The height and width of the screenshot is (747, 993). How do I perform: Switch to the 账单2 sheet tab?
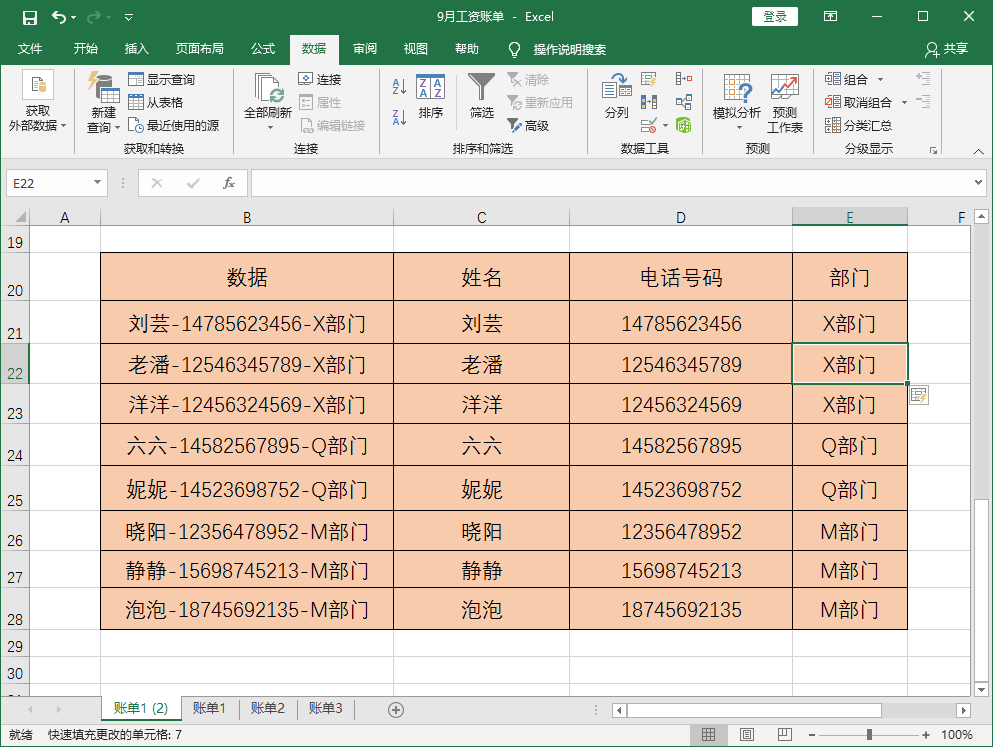pos(267,709)
